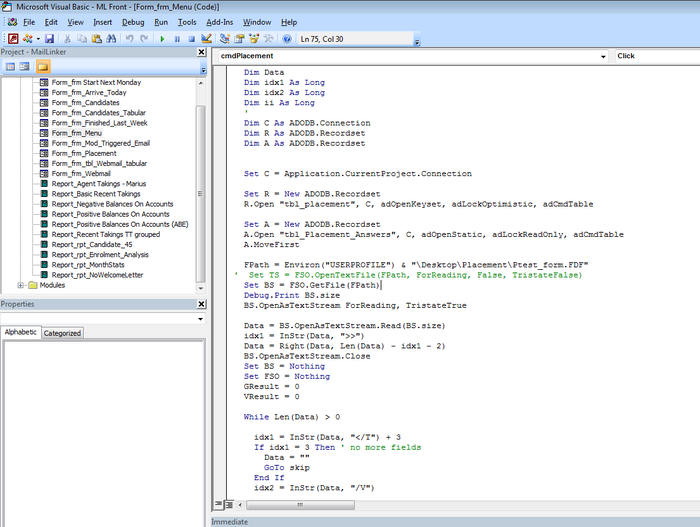Click the Undo arrow icon
Image resolution: width=700 pixels, height=527 pixels.
[x=129, y=39]
